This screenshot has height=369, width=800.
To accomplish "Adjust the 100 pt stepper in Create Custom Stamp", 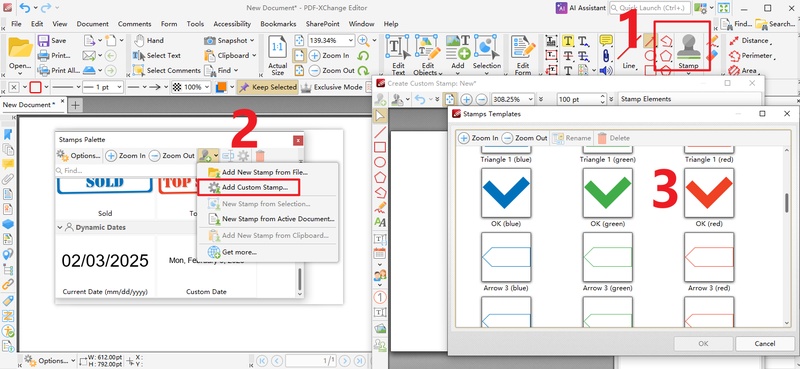I will pyautogui.click(x=603, y=99).
